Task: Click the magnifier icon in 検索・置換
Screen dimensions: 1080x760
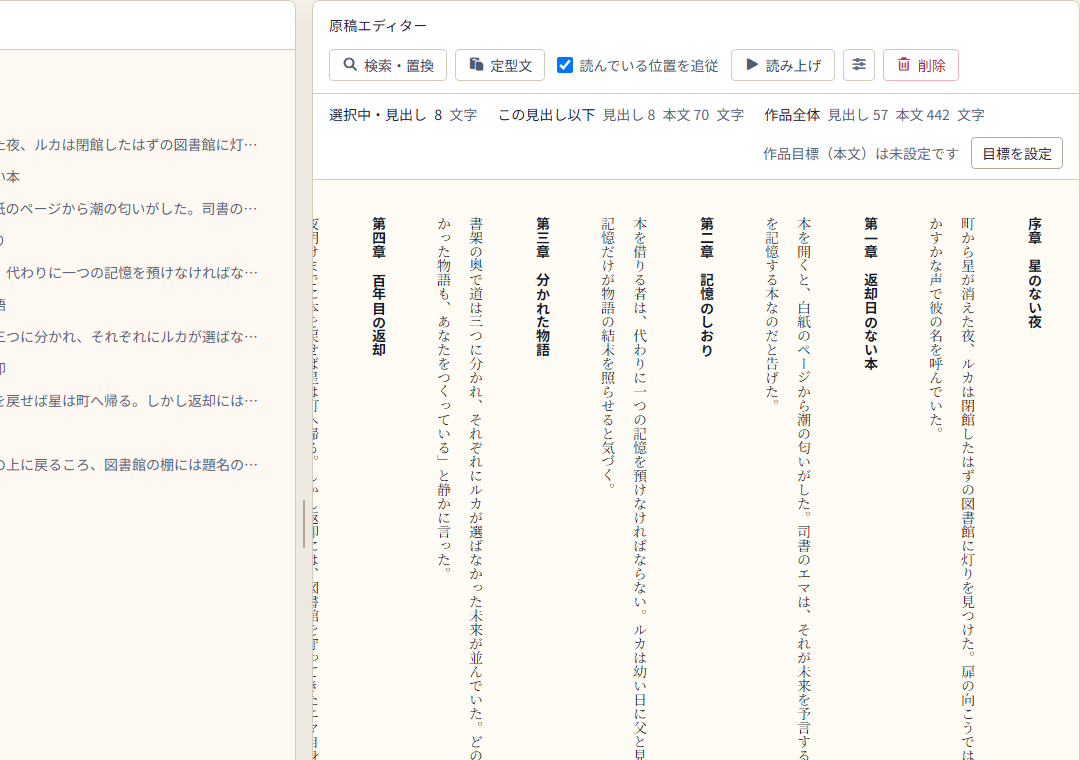Action: pyautogui.click(x=350, y=65)
